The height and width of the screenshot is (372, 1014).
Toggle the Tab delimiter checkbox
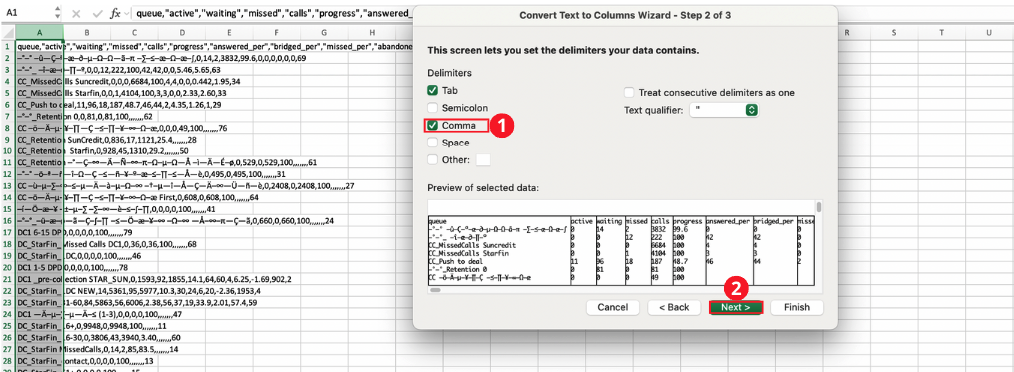pyautogui.click(x=433, y=91)
